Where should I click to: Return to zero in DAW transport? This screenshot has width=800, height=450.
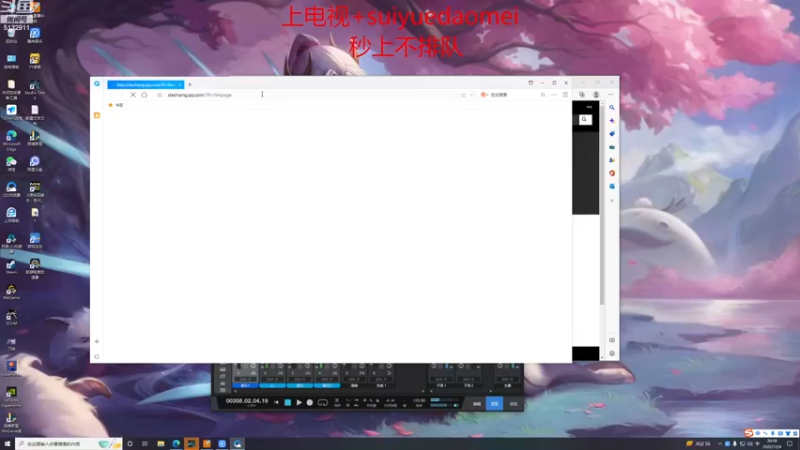277,403
